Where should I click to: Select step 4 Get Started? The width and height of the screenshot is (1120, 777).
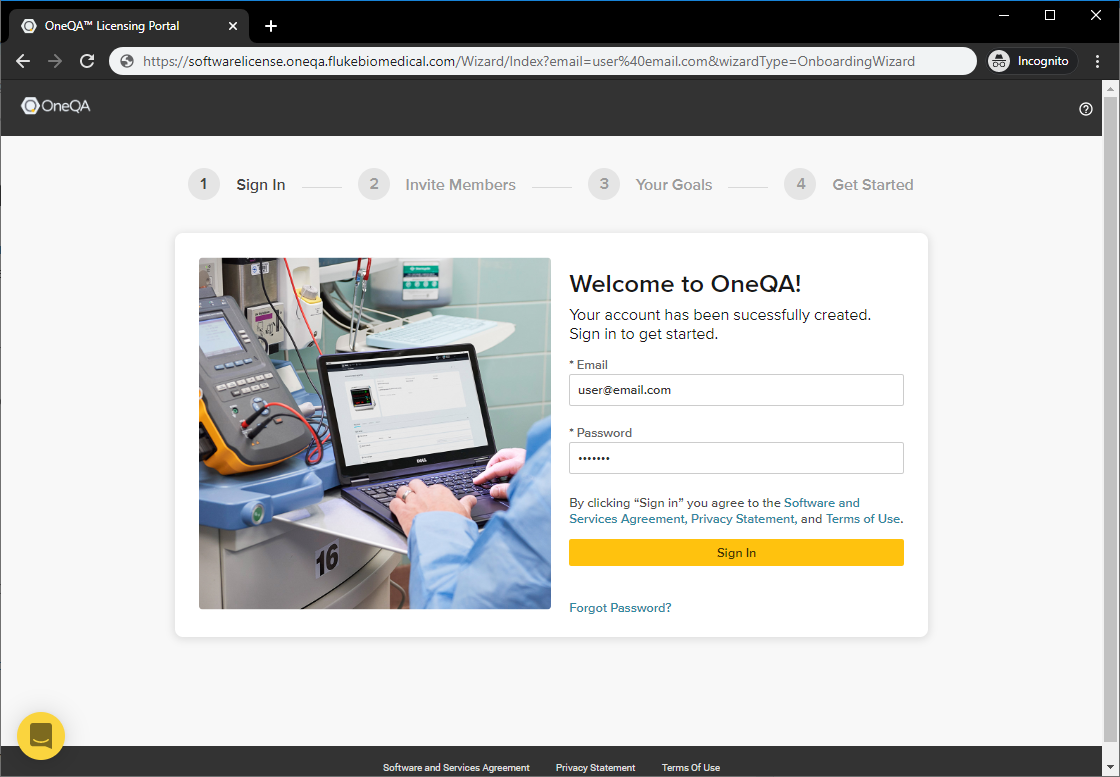point(849,184)
